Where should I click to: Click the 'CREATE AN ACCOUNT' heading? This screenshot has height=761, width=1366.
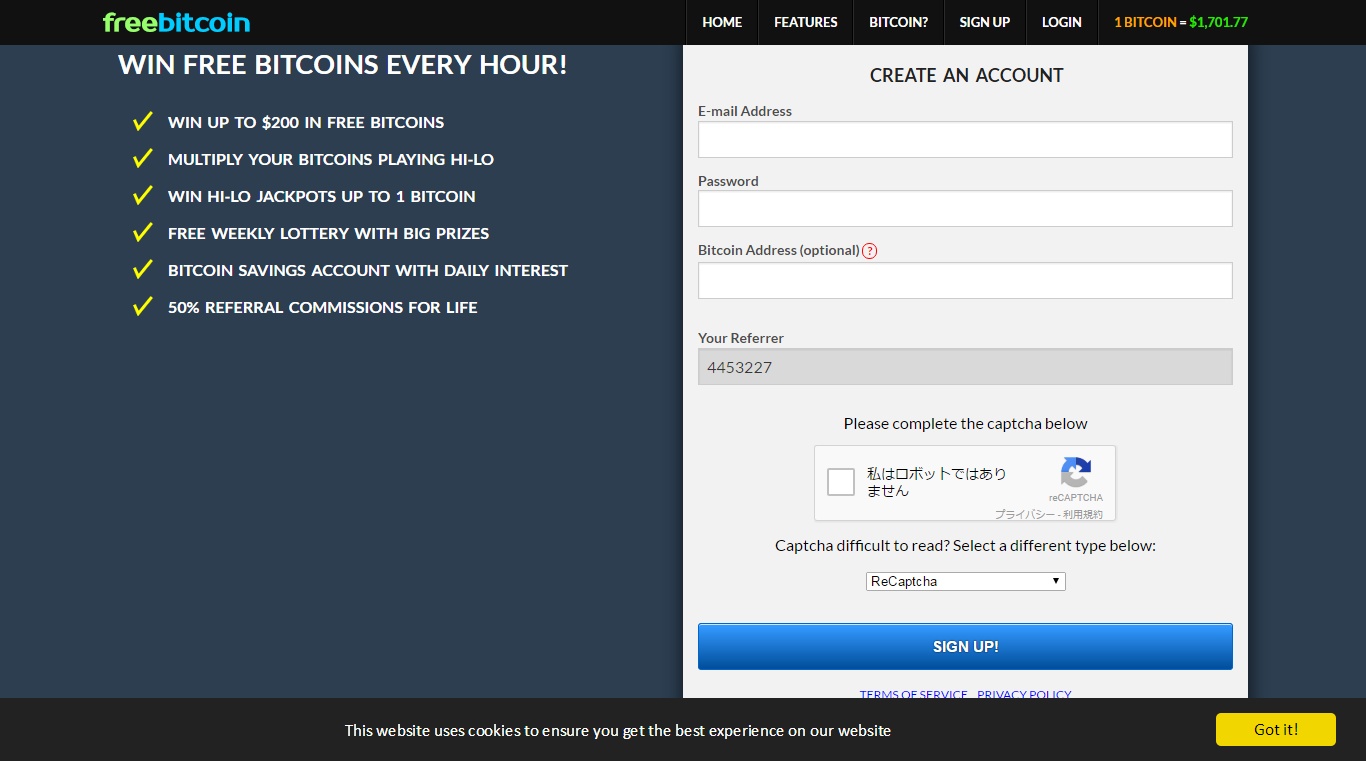[966, 75]
